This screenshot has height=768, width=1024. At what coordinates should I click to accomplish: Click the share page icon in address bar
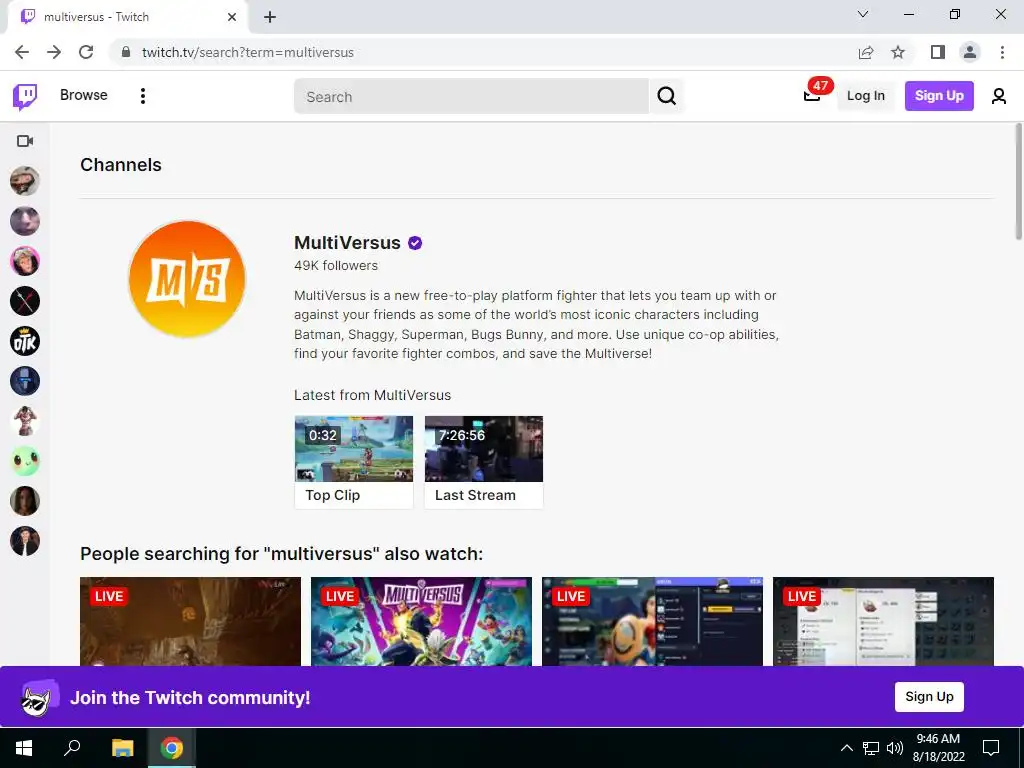click(x=866, y=52)
